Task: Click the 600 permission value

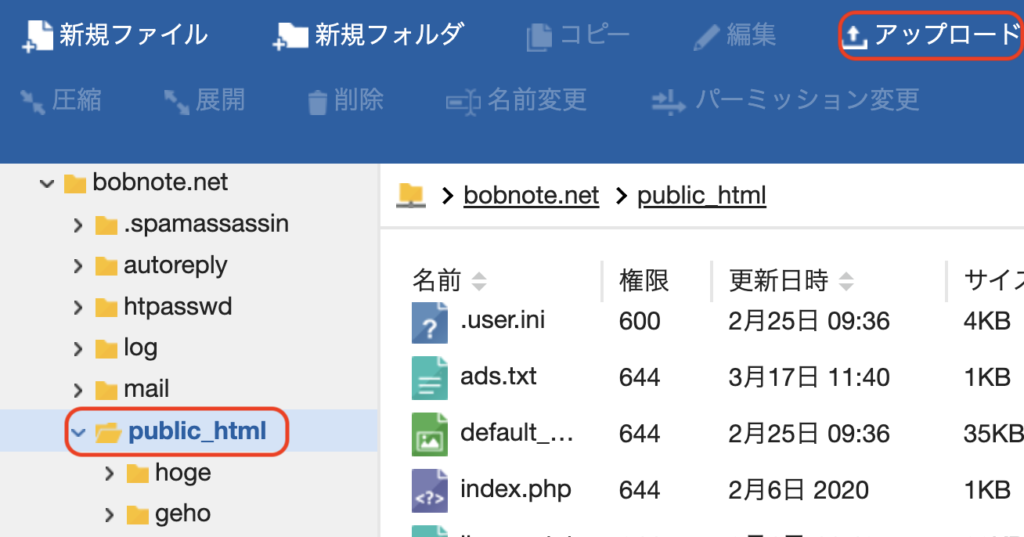Action: (x=639, y=321)
